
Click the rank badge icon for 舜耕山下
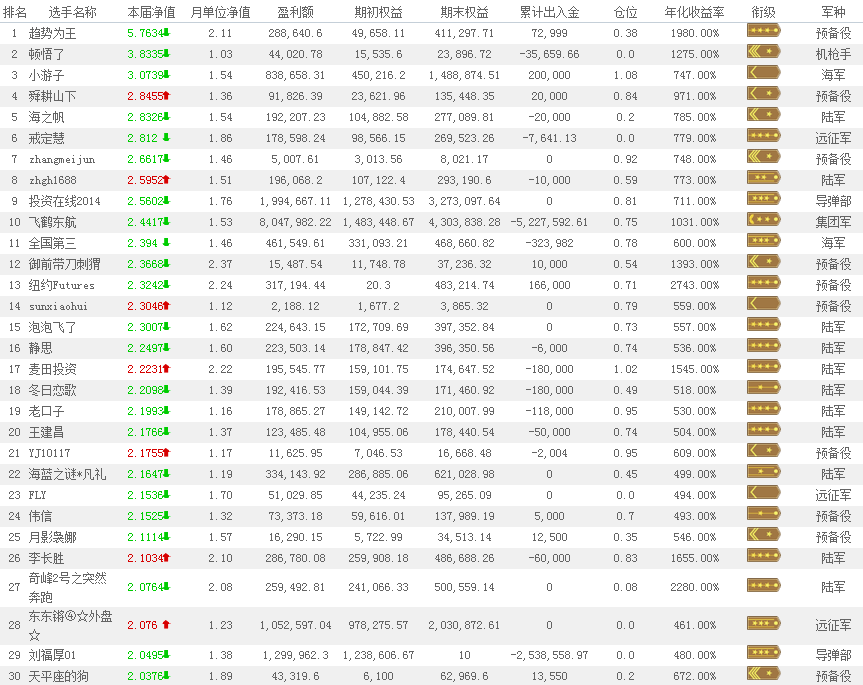tap(763, 94)
